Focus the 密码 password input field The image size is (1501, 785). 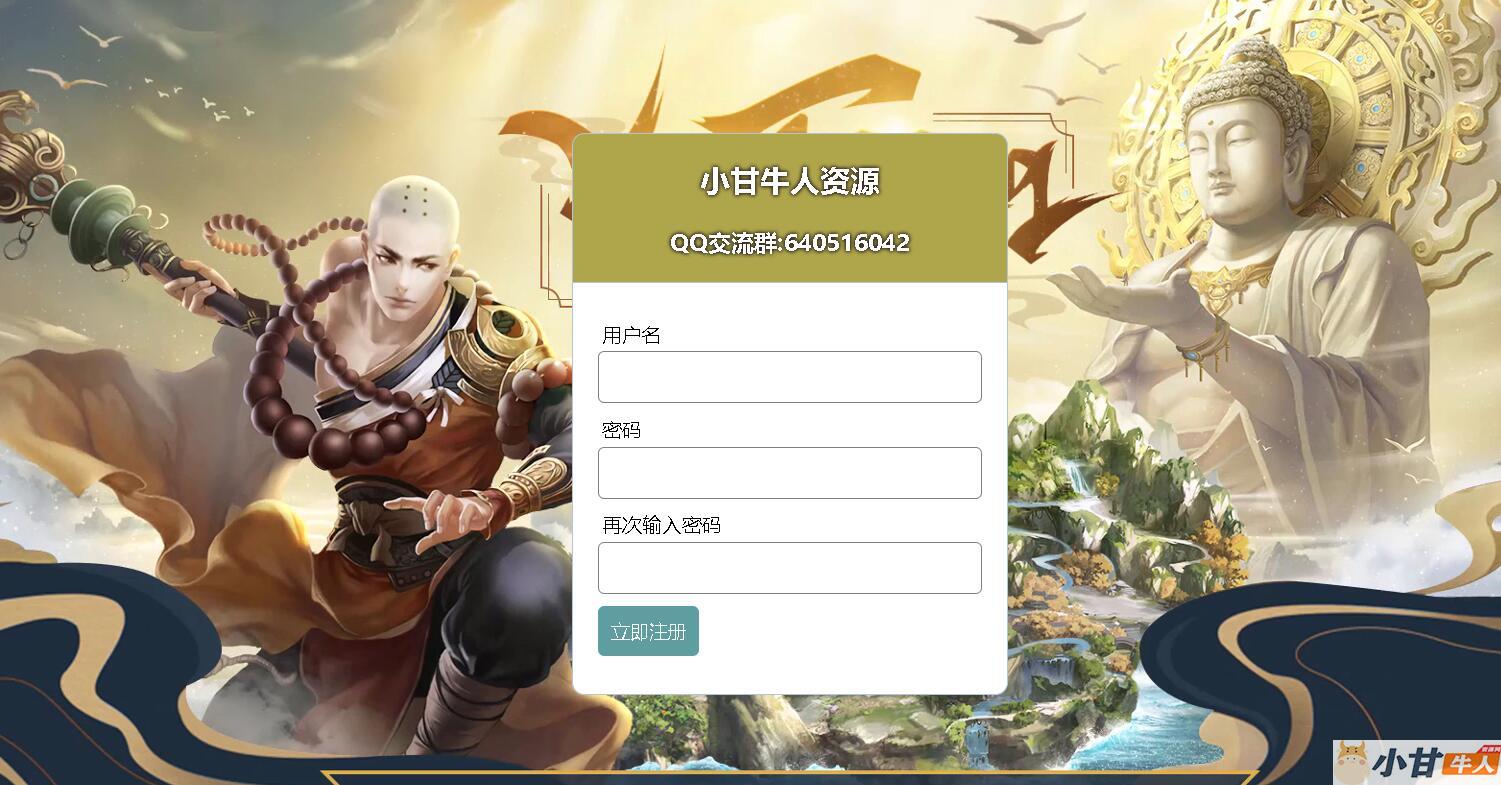pos(790,473)
